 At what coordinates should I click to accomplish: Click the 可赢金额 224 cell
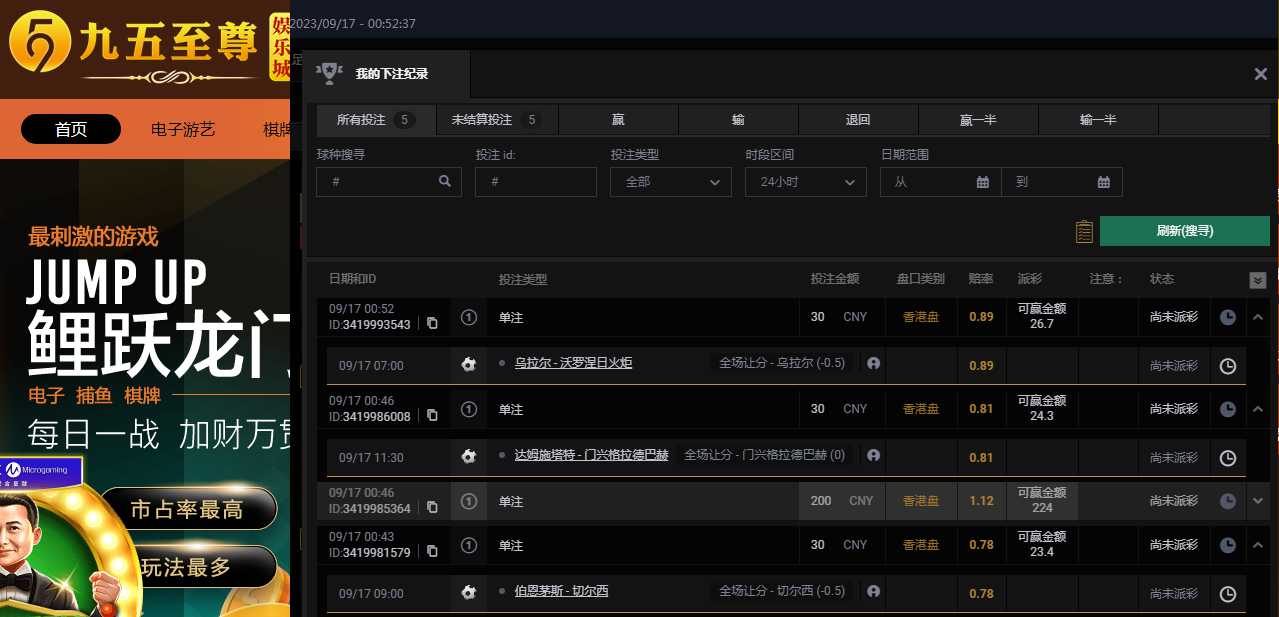(x=1042, y=500)
